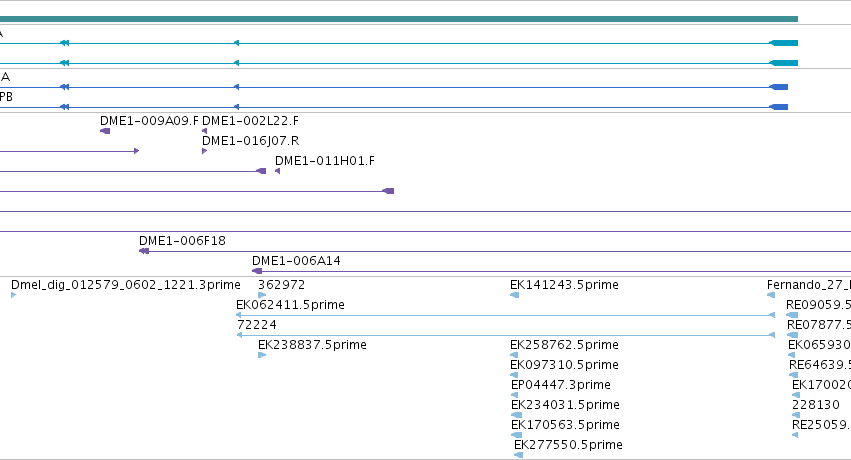Click the EK141243.5prime label

coord(564,285)
